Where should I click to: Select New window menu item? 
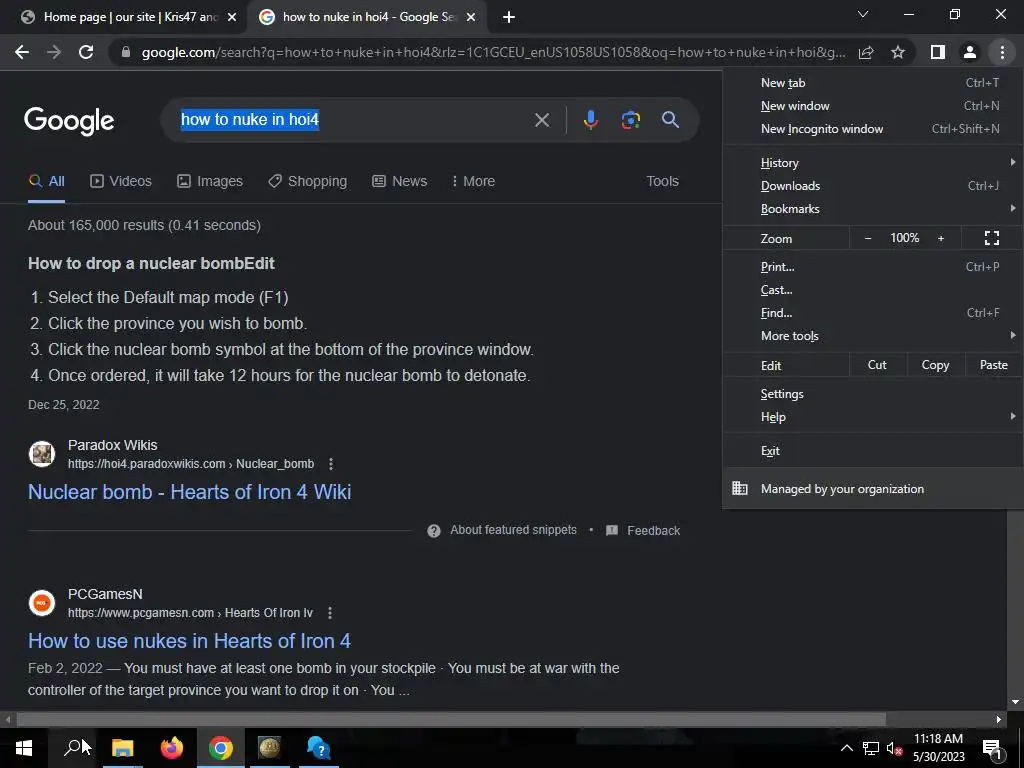pyautogui.click(x=872, y=106)
